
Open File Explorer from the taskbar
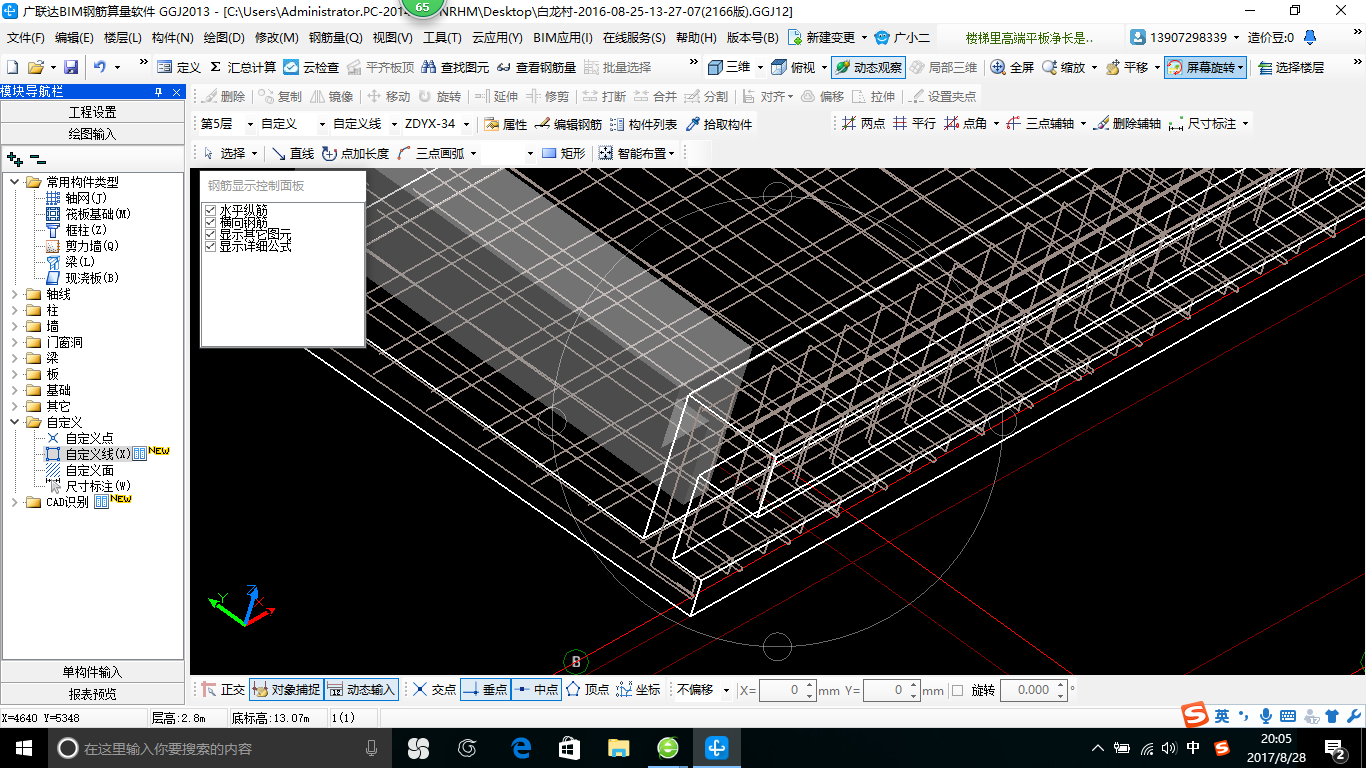[619, 747]
